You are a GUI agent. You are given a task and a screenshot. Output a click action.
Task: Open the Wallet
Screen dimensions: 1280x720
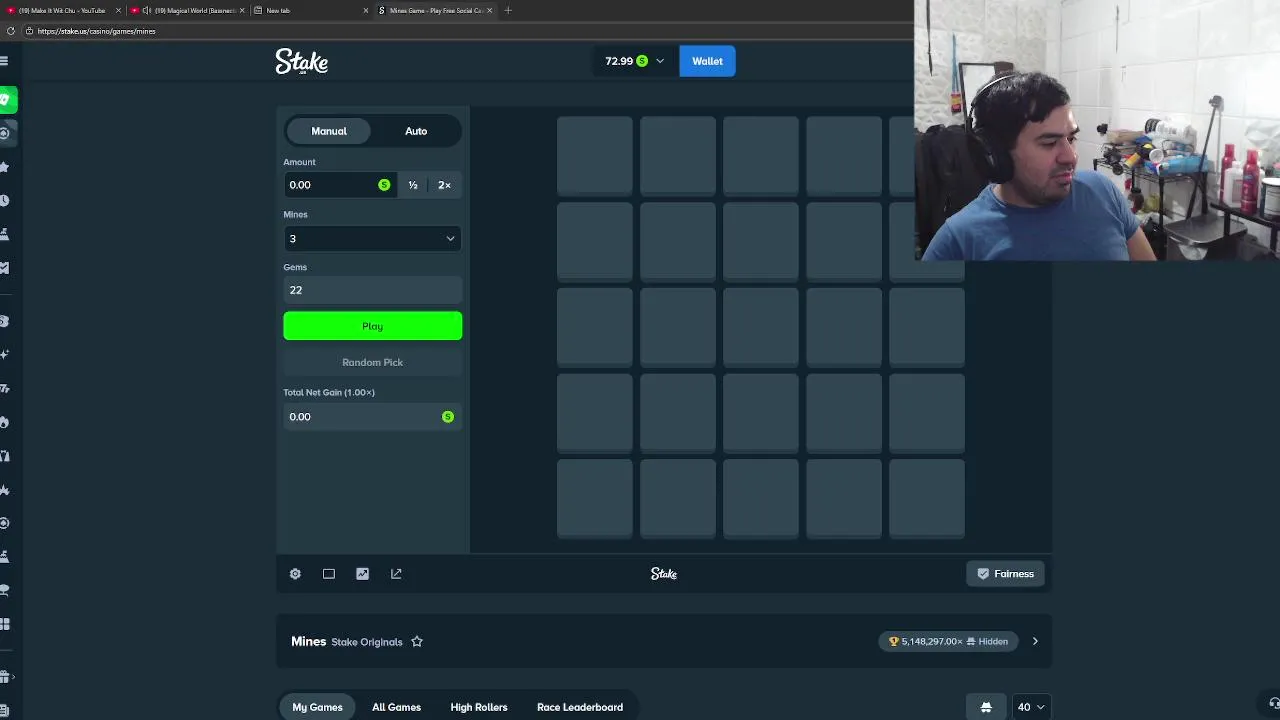[x=707, y=61]
